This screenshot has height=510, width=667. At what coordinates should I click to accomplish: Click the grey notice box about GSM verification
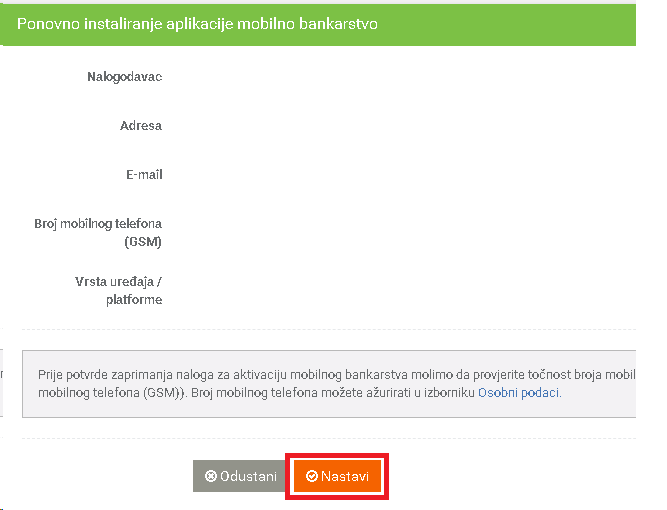(329, 384)
